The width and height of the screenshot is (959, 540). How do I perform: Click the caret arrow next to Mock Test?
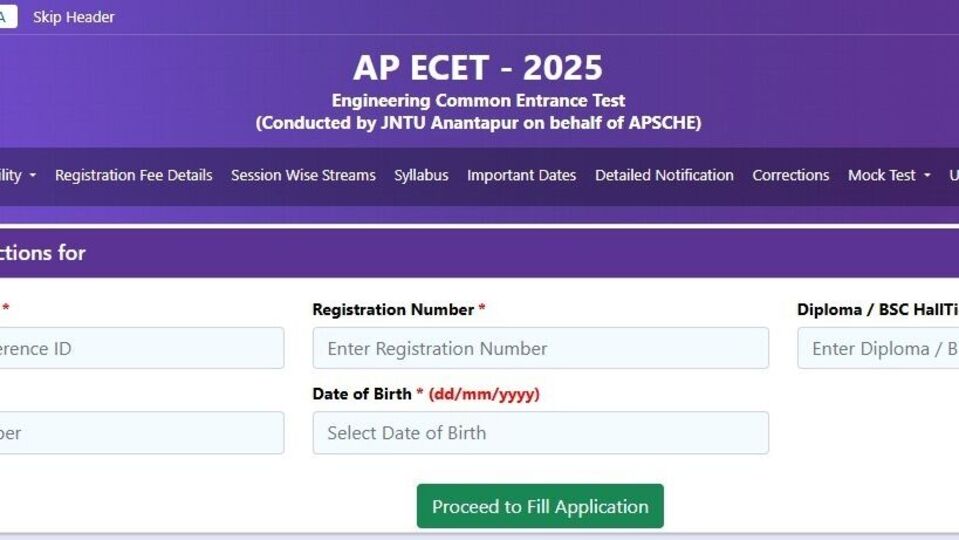[927, 176]
